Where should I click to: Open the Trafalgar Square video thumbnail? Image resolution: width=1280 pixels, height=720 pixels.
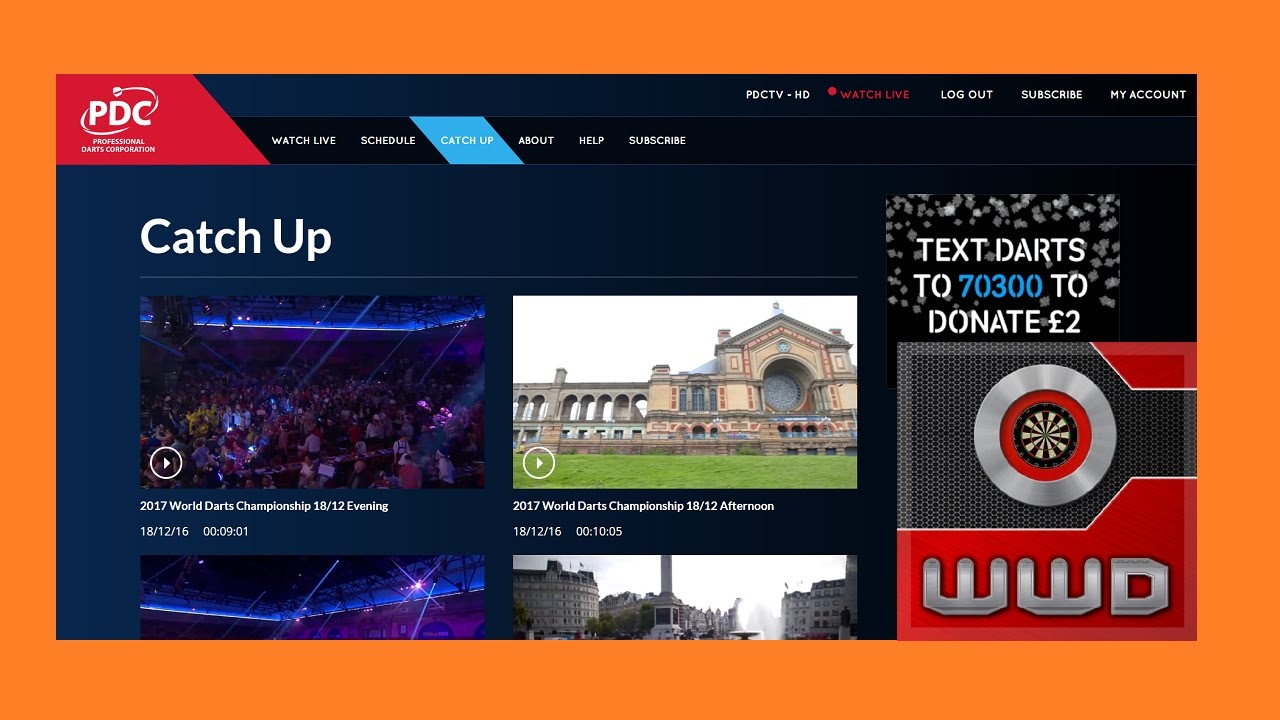tap(685, 598)
